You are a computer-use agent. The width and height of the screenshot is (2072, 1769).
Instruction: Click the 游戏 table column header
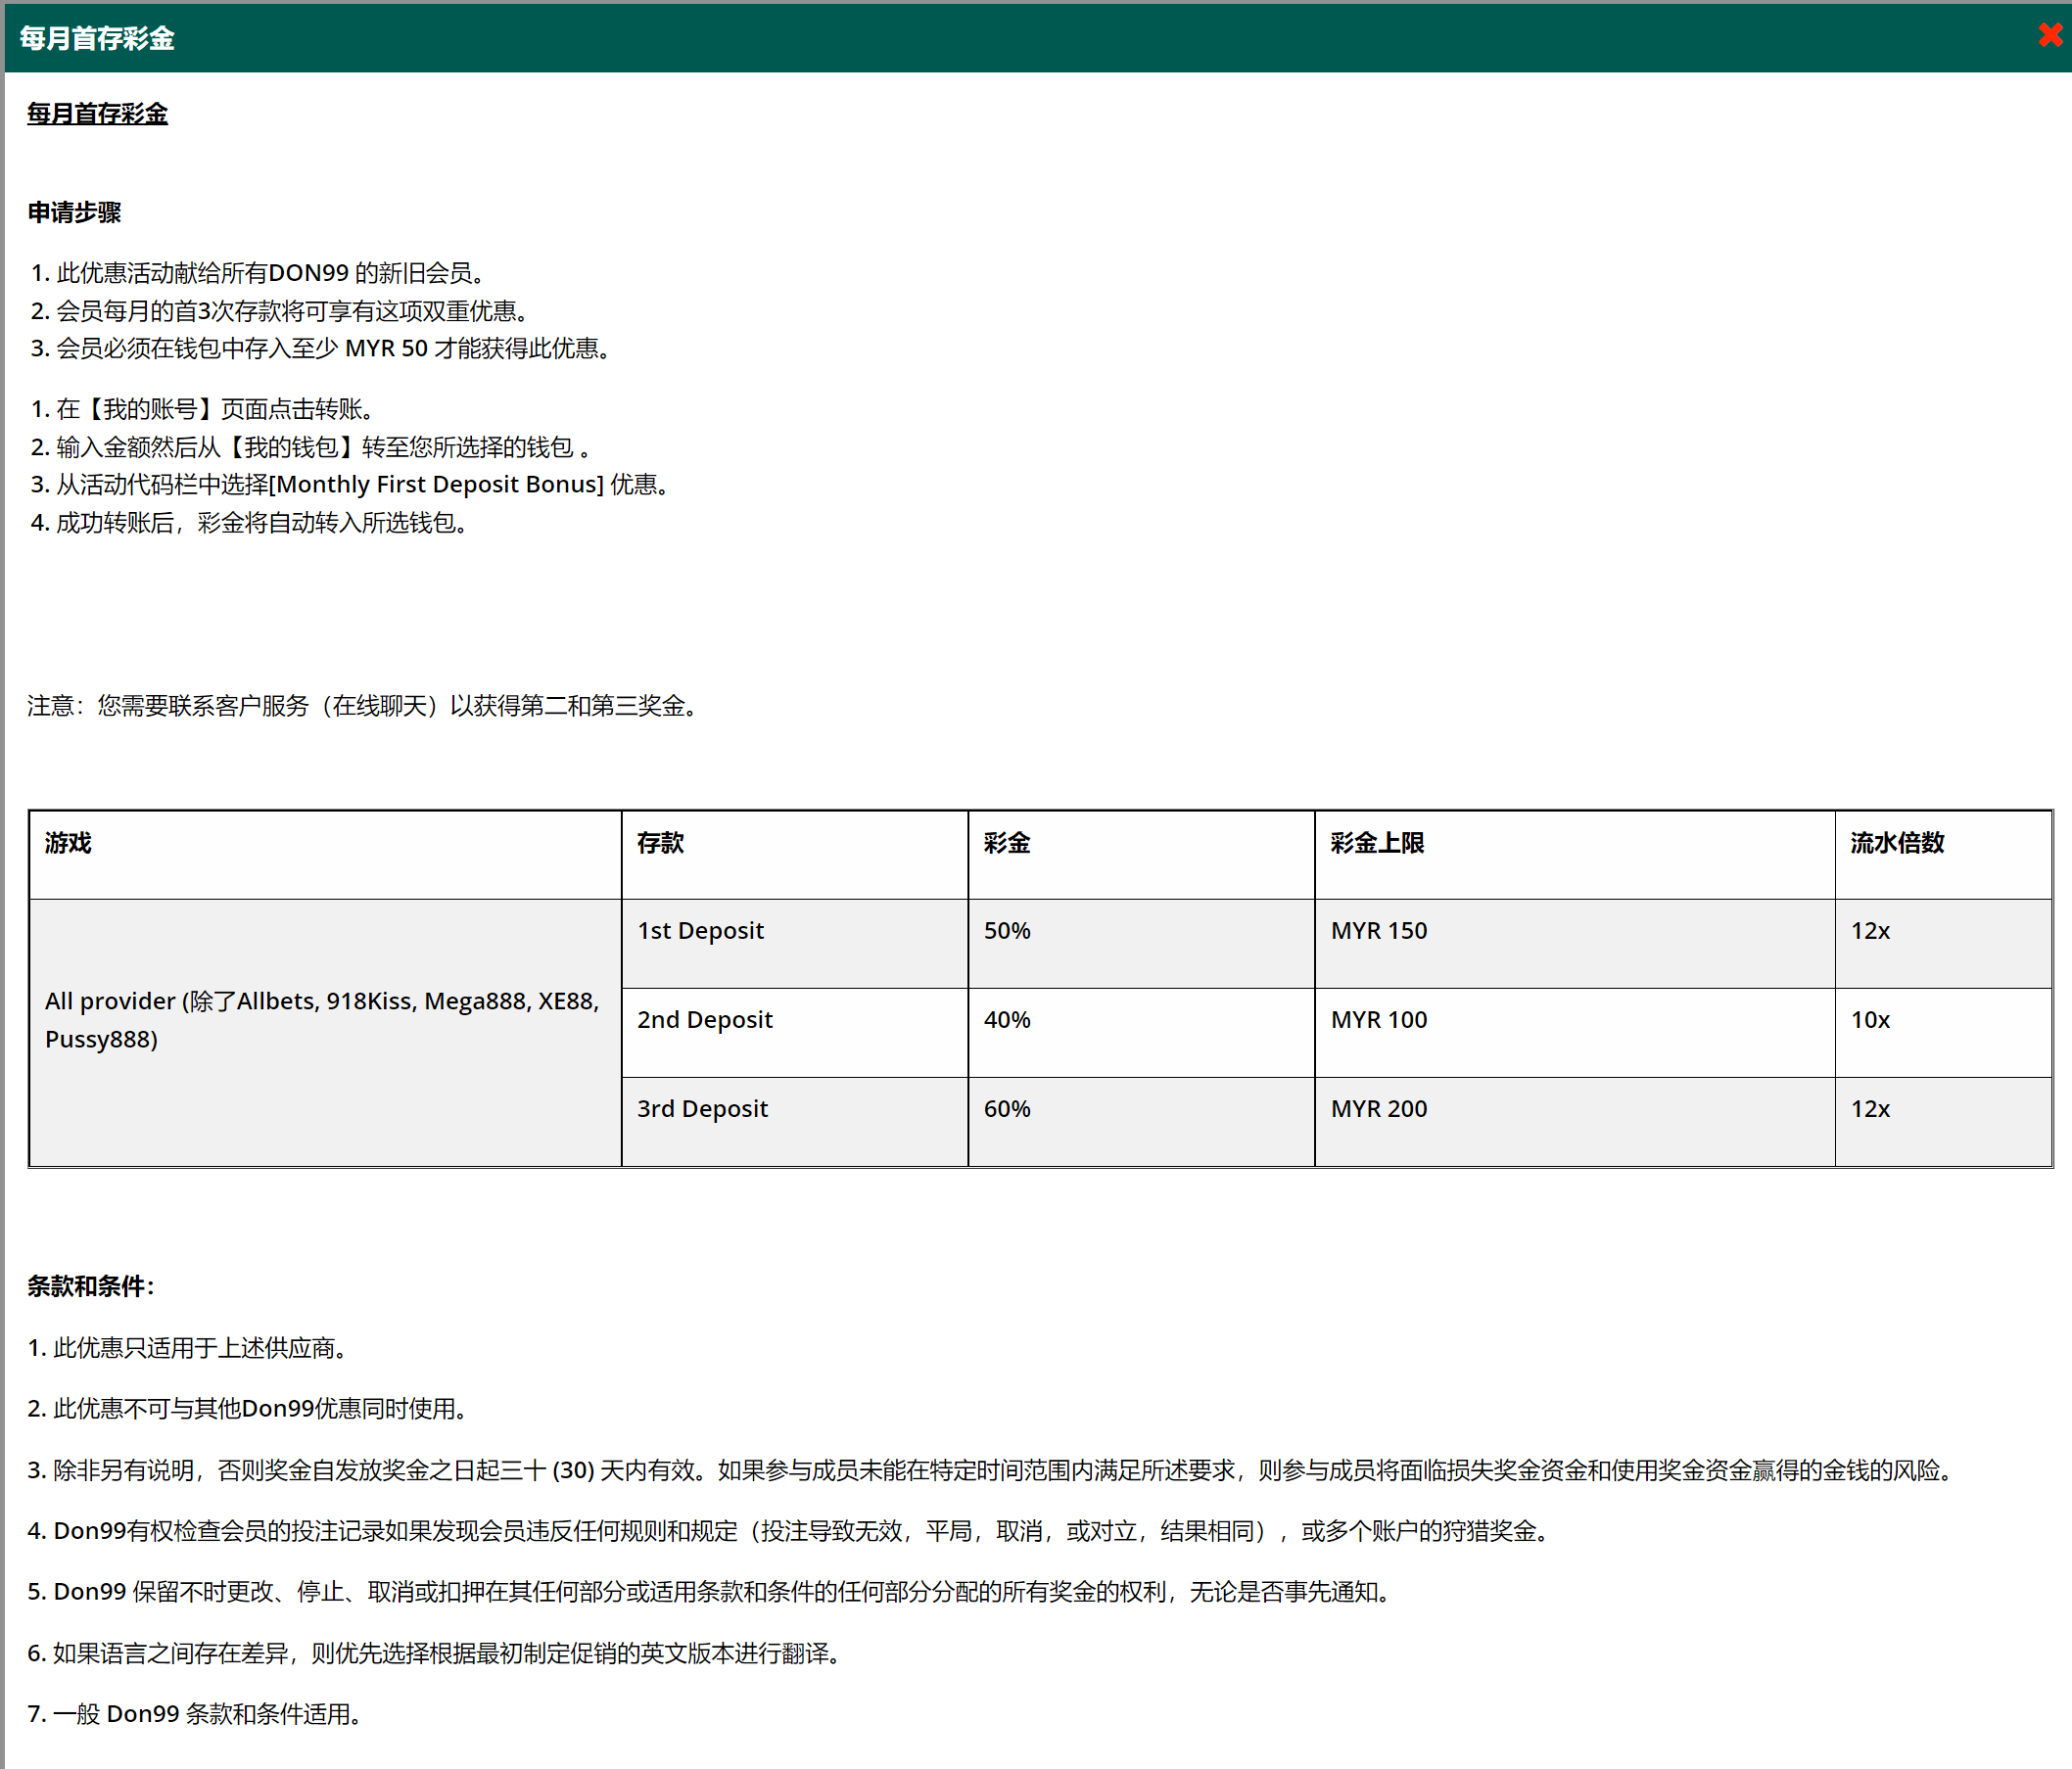(x=66, y=843)
